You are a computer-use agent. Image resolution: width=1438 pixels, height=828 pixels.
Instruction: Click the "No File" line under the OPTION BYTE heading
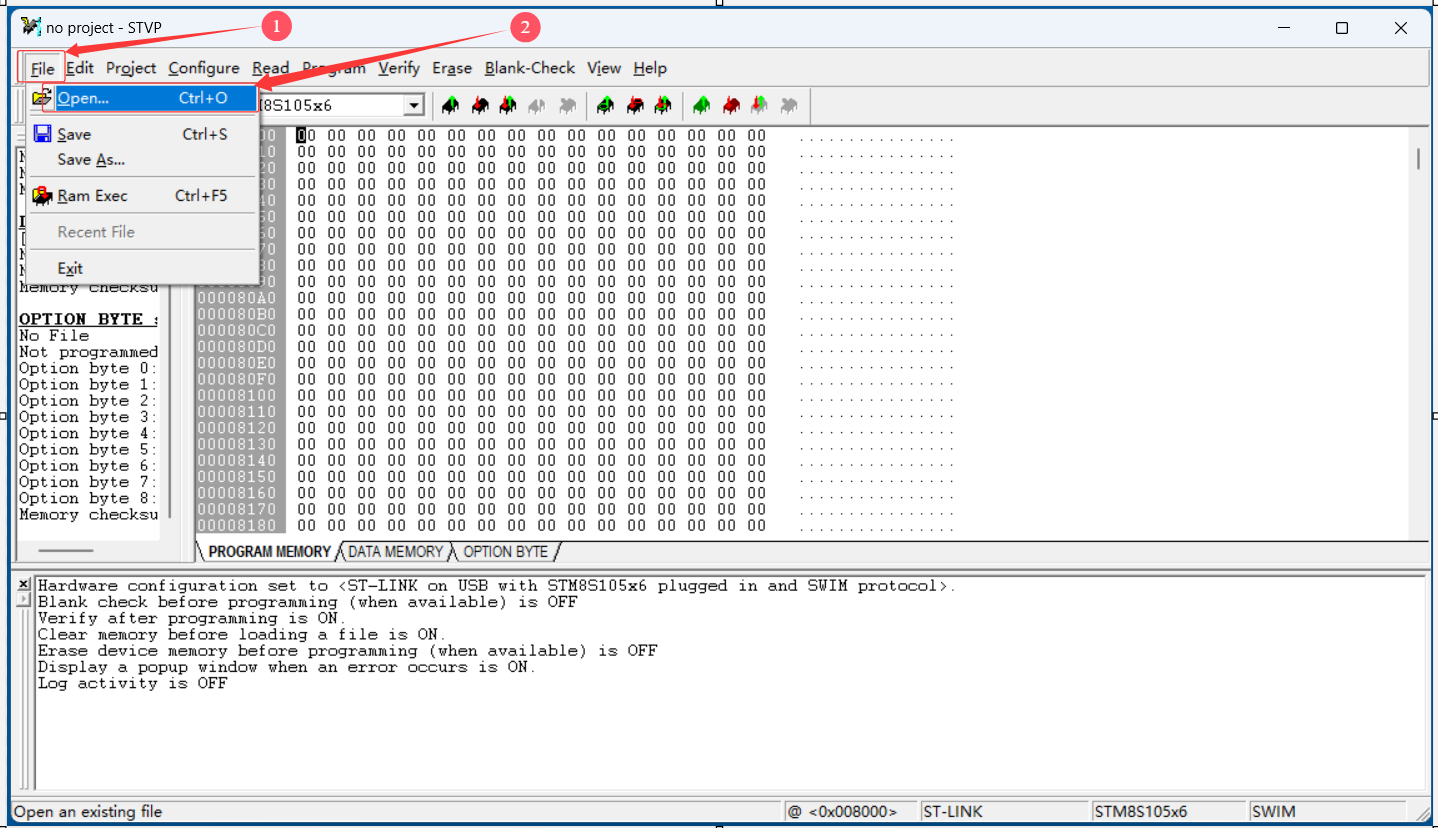(54, 336)
